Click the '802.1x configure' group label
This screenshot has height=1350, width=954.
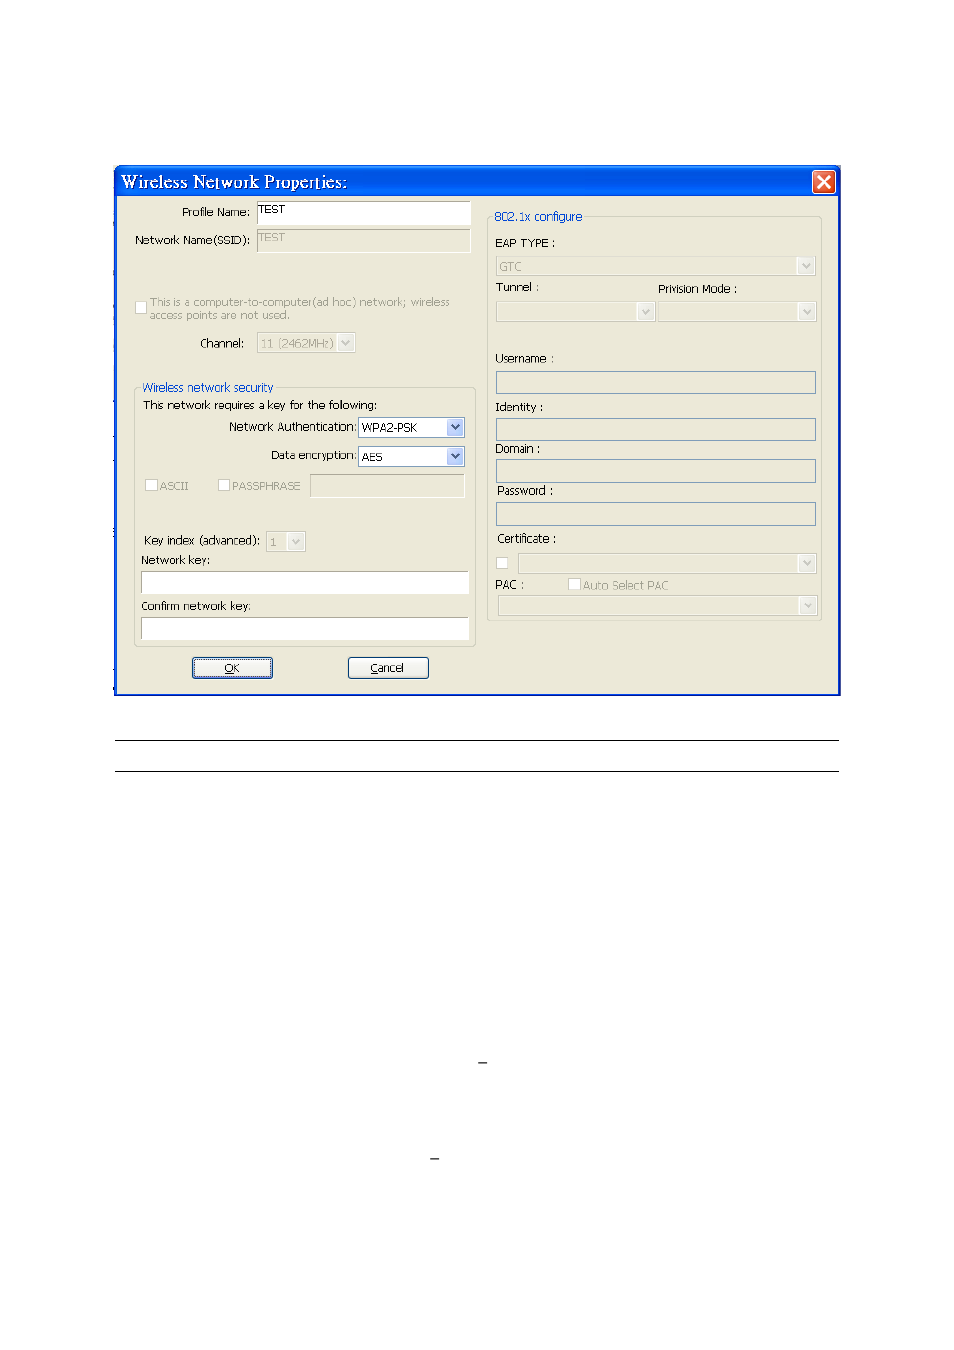(x=538, y=217)
